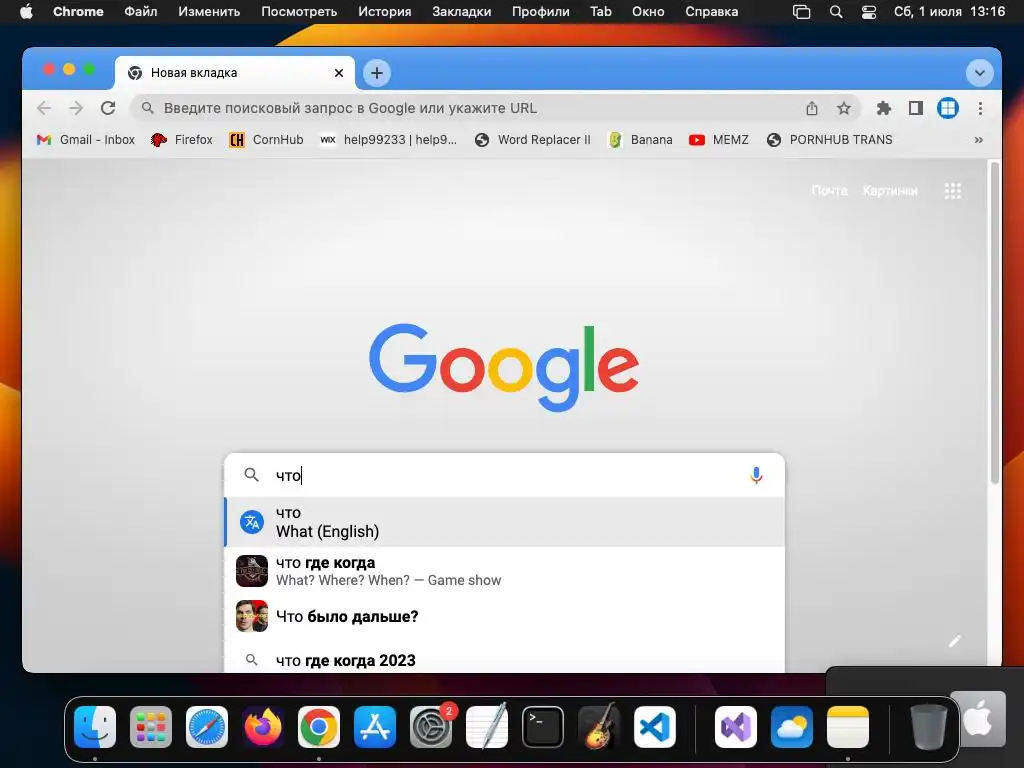This screenshot has width=1024, height=768.
Task: Close the Новая вкладка tab
Action: pos(339,73)
